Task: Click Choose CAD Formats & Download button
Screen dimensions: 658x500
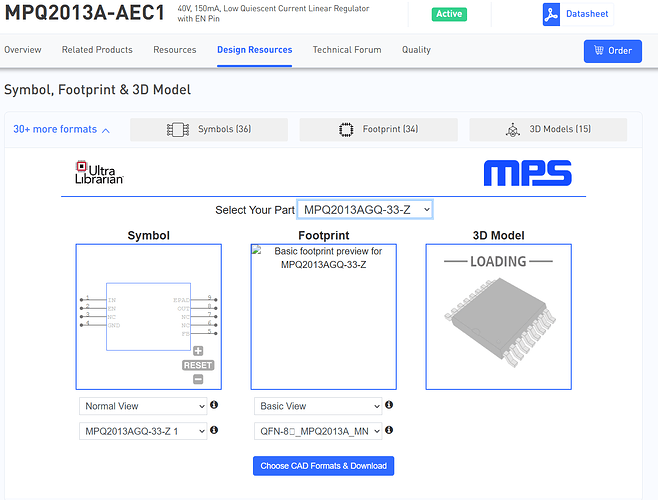Action: [323, 466]
